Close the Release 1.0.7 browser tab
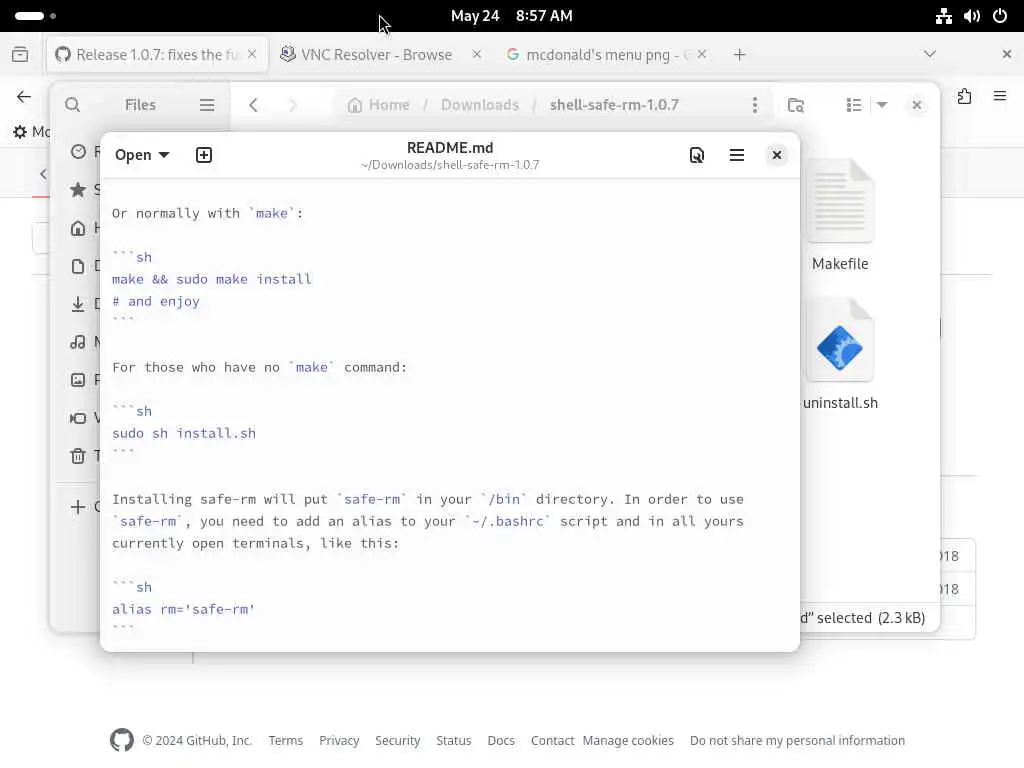1024x768 pixels. tap(252, 54)
